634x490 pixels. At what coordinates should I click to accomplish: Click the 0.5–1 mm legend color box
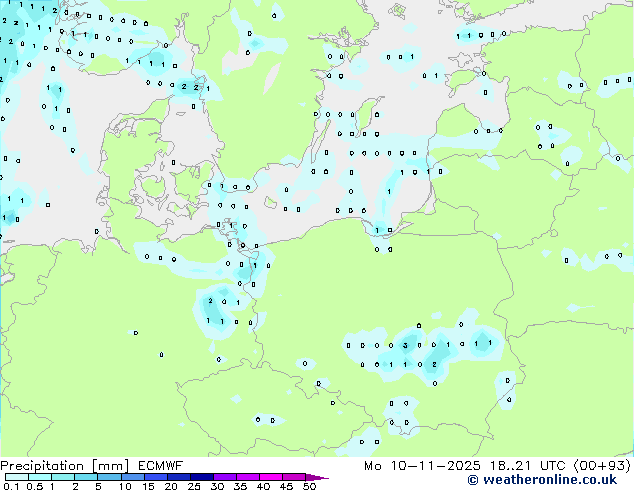click(x=40, y=477)
